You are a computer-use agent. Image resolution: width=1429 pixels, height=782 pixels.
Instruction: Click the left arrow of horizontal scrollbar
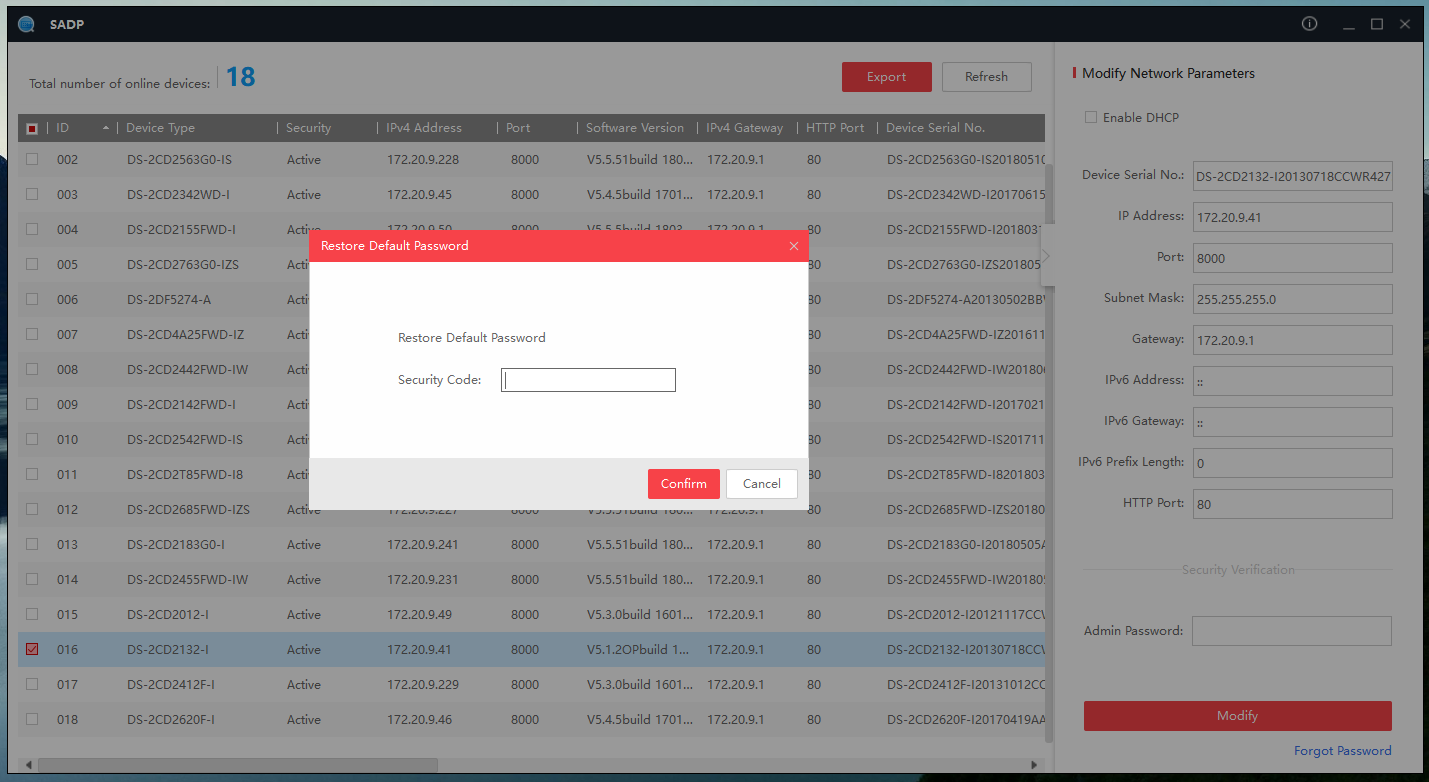pyautogui.click(x=27, y=764)
